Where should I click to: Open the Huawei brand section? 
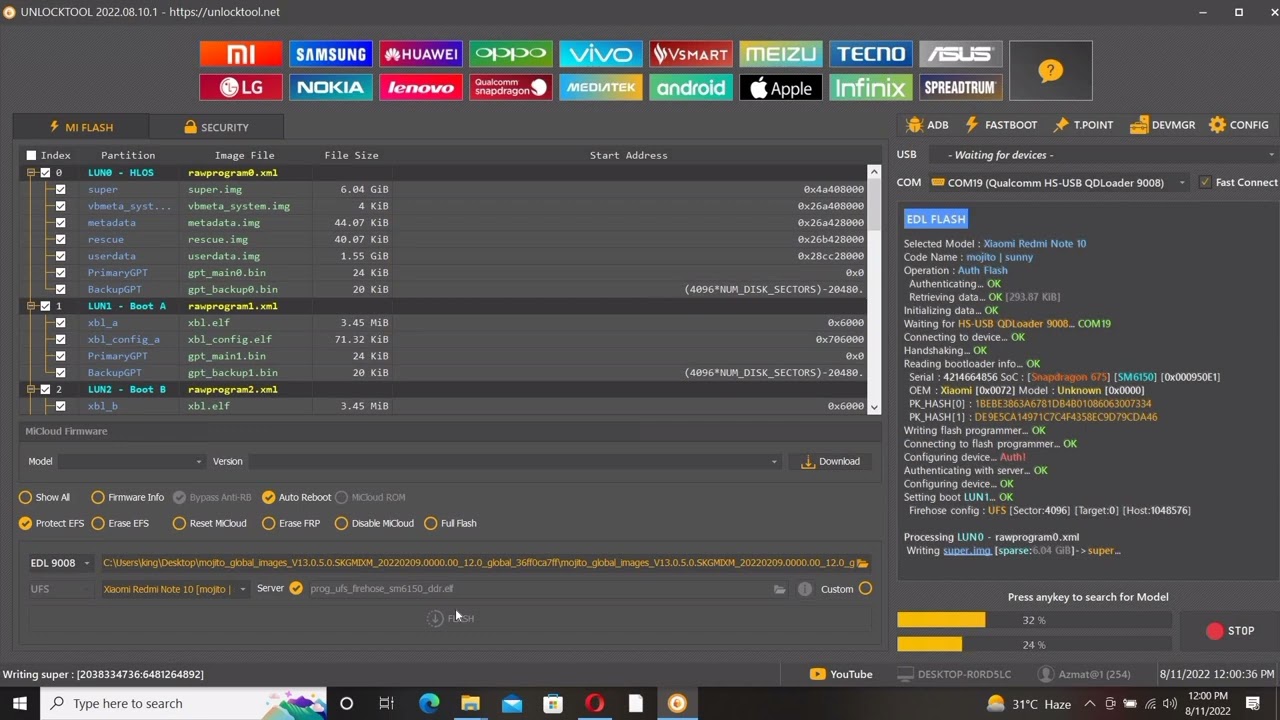421,54
